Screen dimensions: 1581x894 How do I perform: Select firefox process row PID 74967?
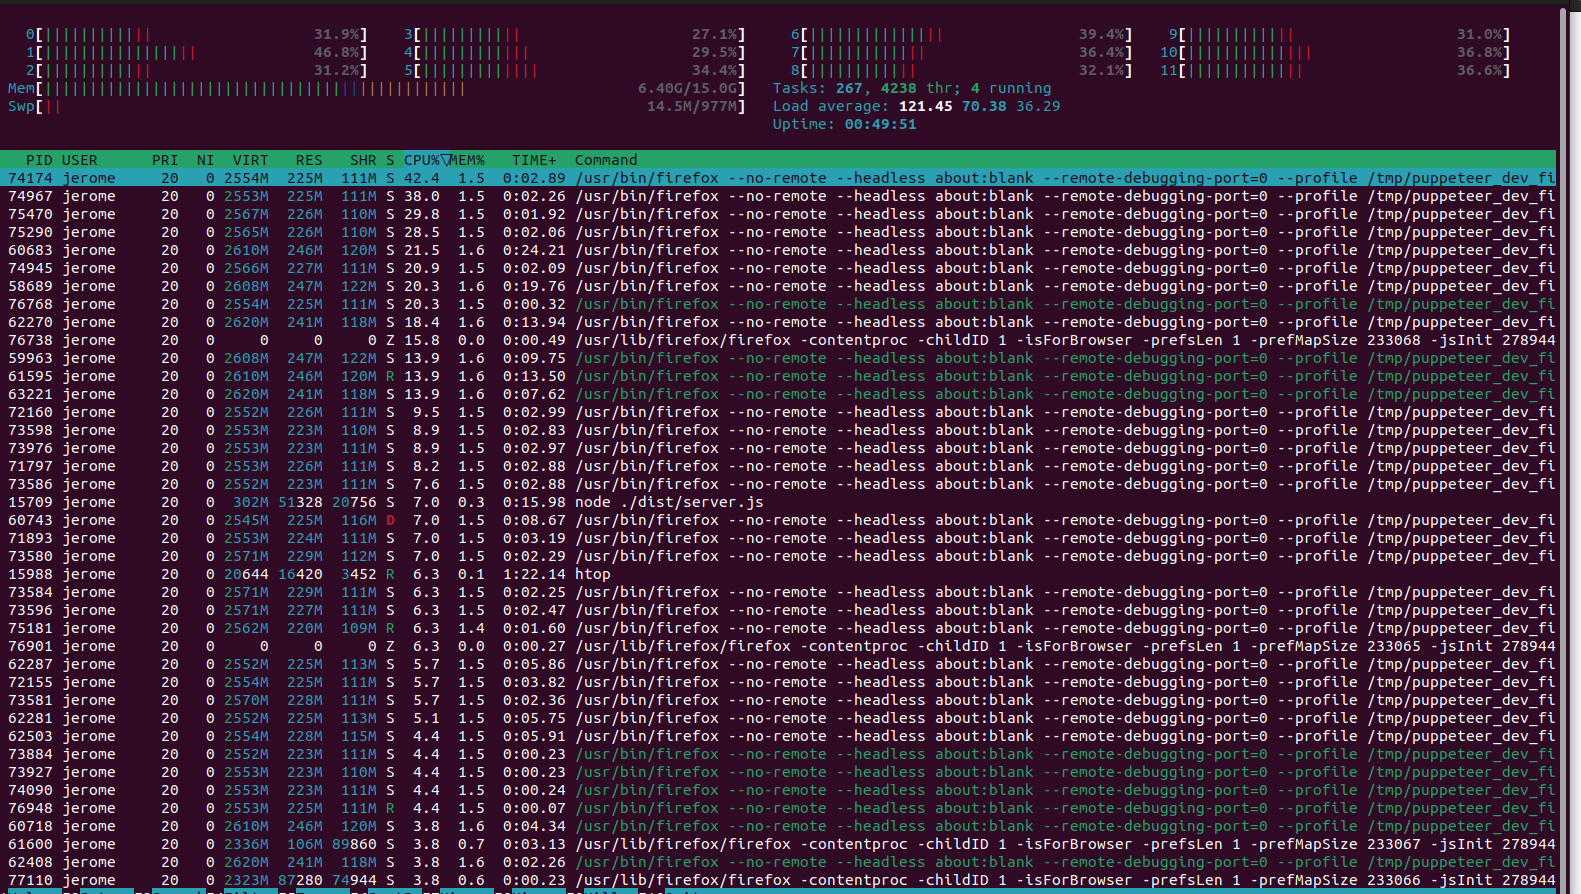pos(778,196)
